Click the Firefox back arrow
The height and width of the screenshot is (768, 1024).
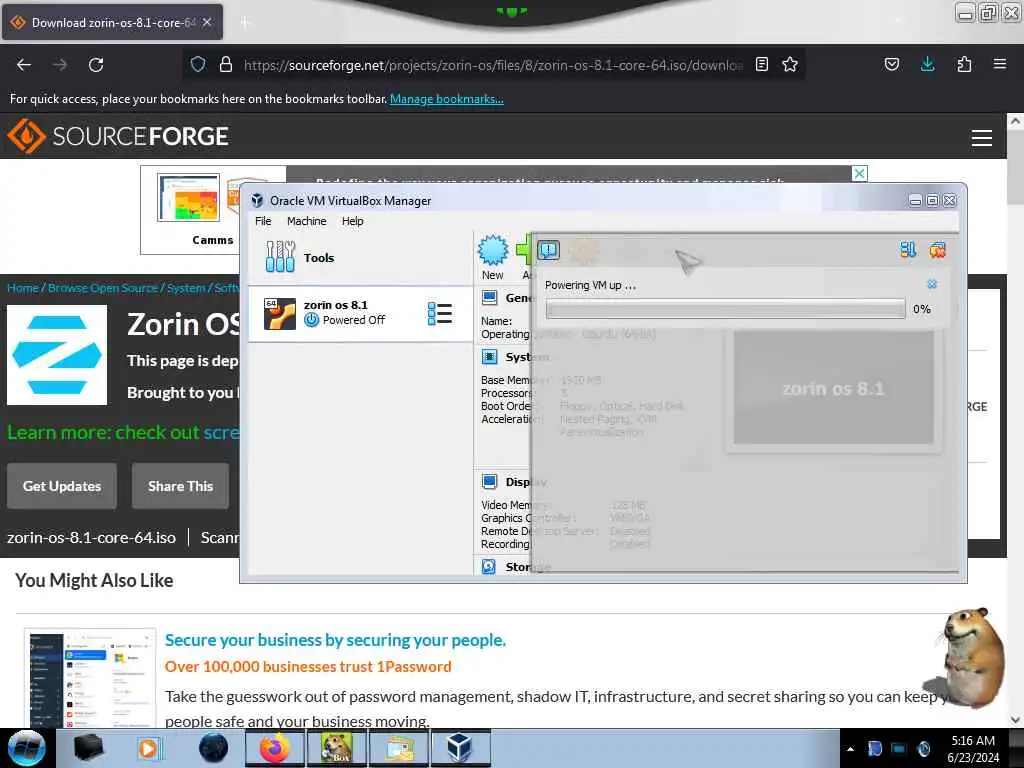(x=24, y=65)
